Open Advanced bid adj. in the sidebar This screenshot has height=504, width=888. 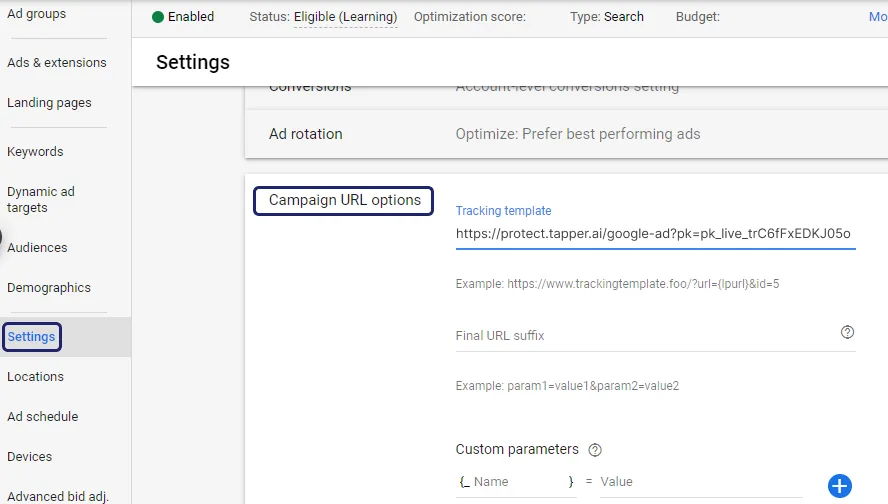click(x=57, y=496)
